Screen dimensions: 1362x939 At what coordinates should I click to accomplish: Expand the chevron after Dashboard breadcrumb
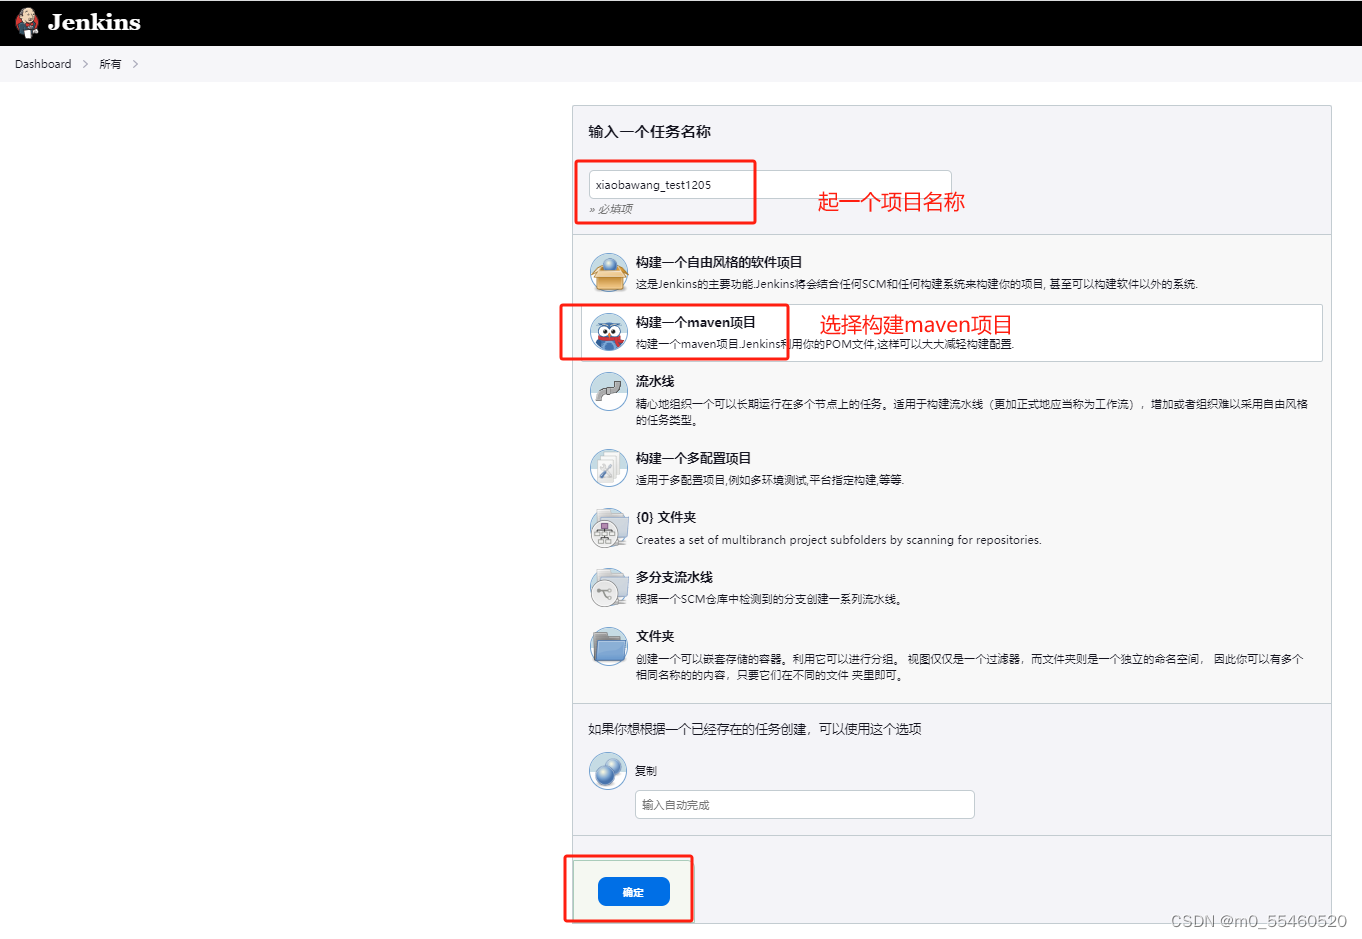point(85,64)
